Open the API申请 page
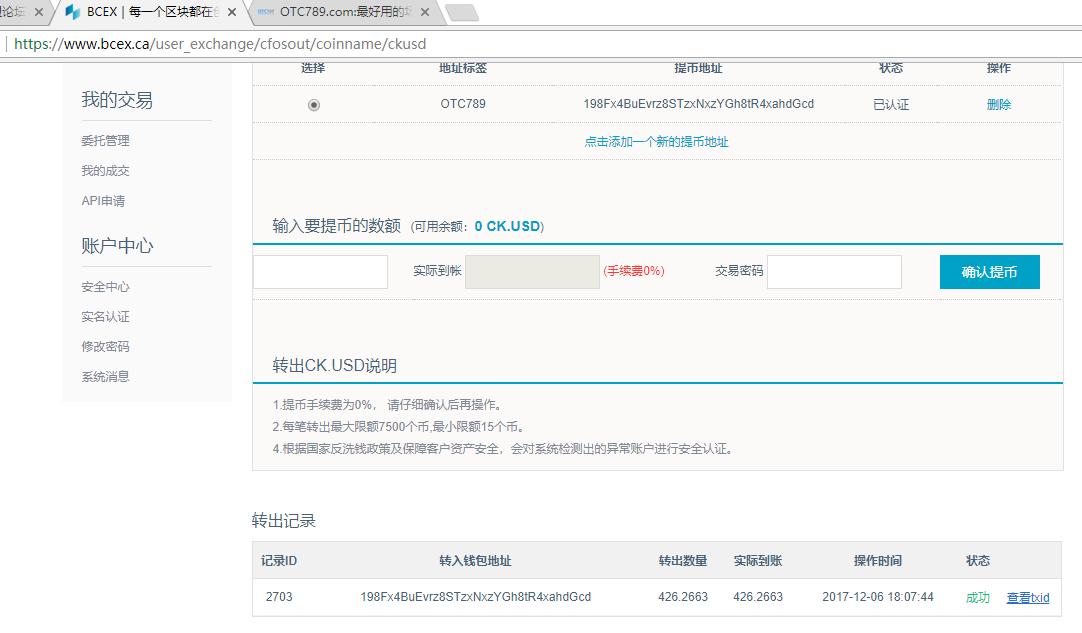The width and height of the screenshot is (1082, 633). pyautogui.click(x=103, y=200)
